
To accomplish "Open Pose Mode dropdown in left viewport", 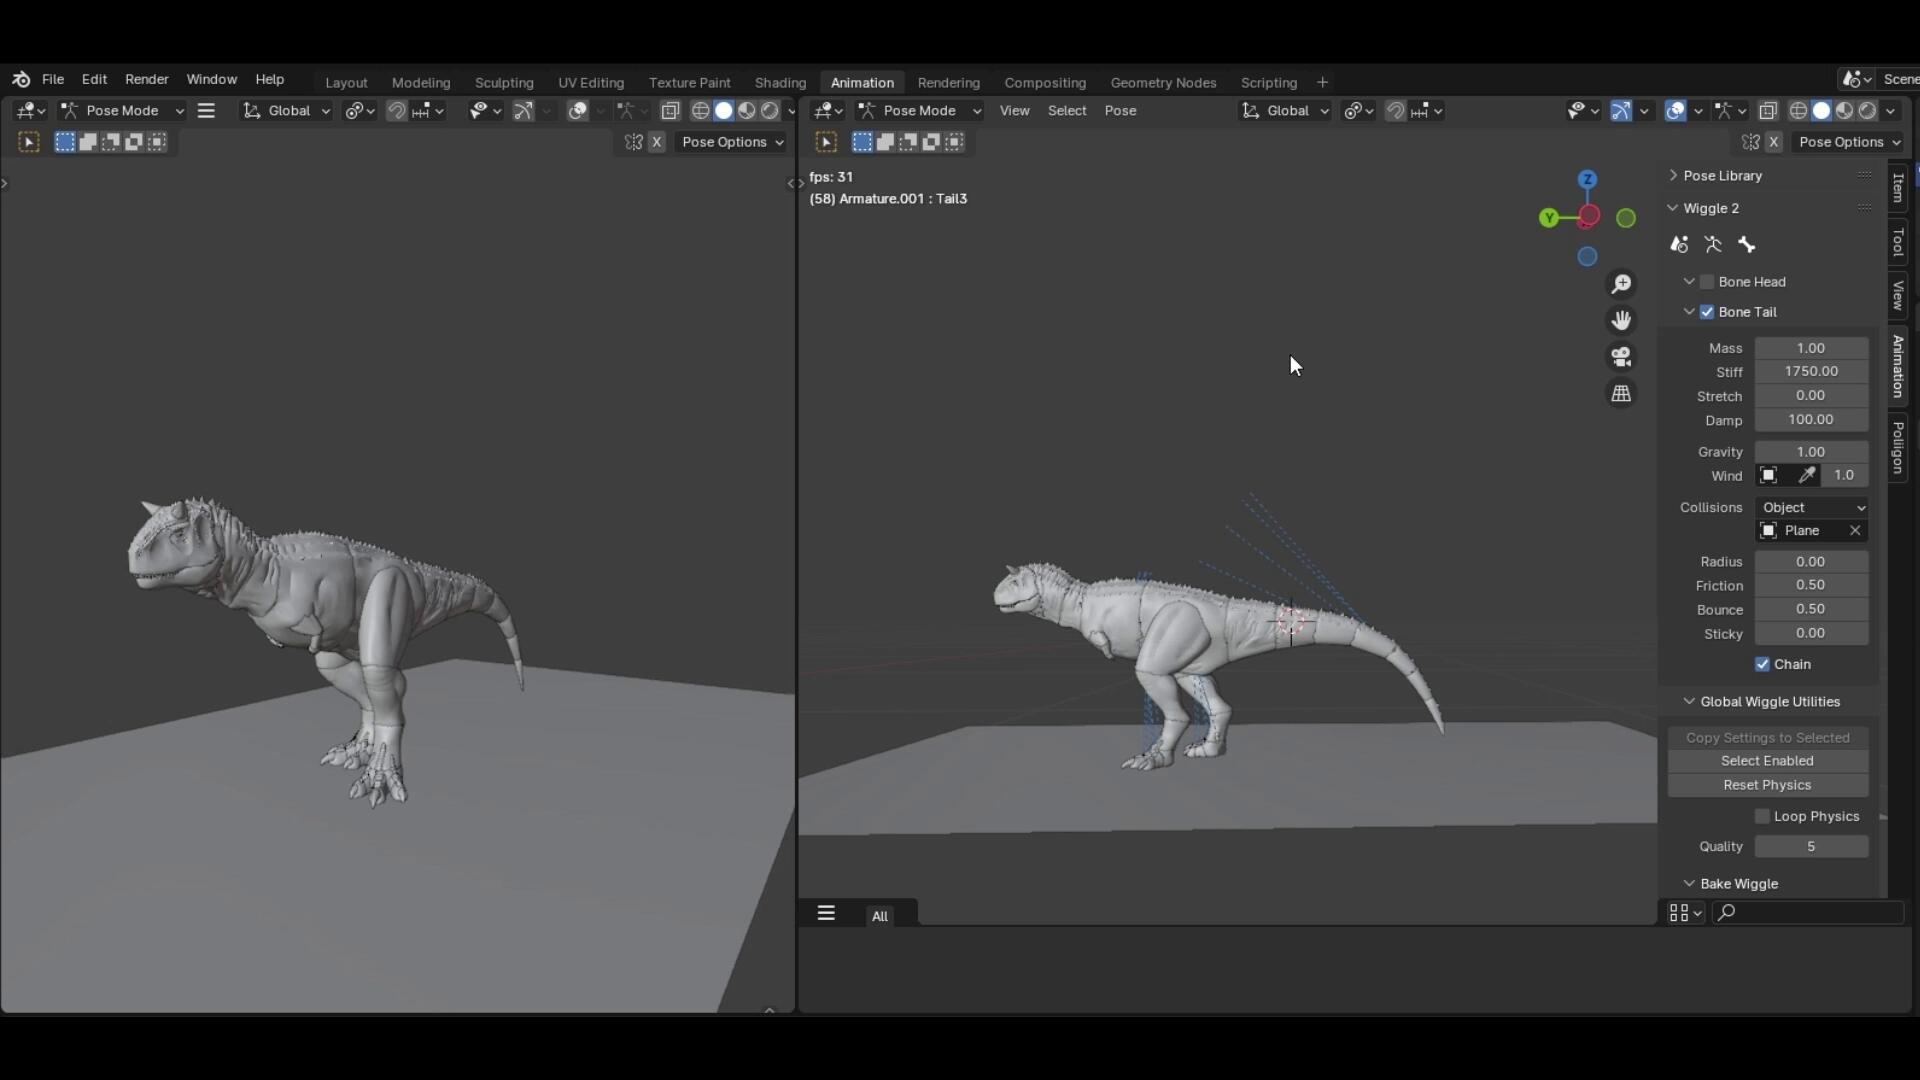I will (122, 111).
